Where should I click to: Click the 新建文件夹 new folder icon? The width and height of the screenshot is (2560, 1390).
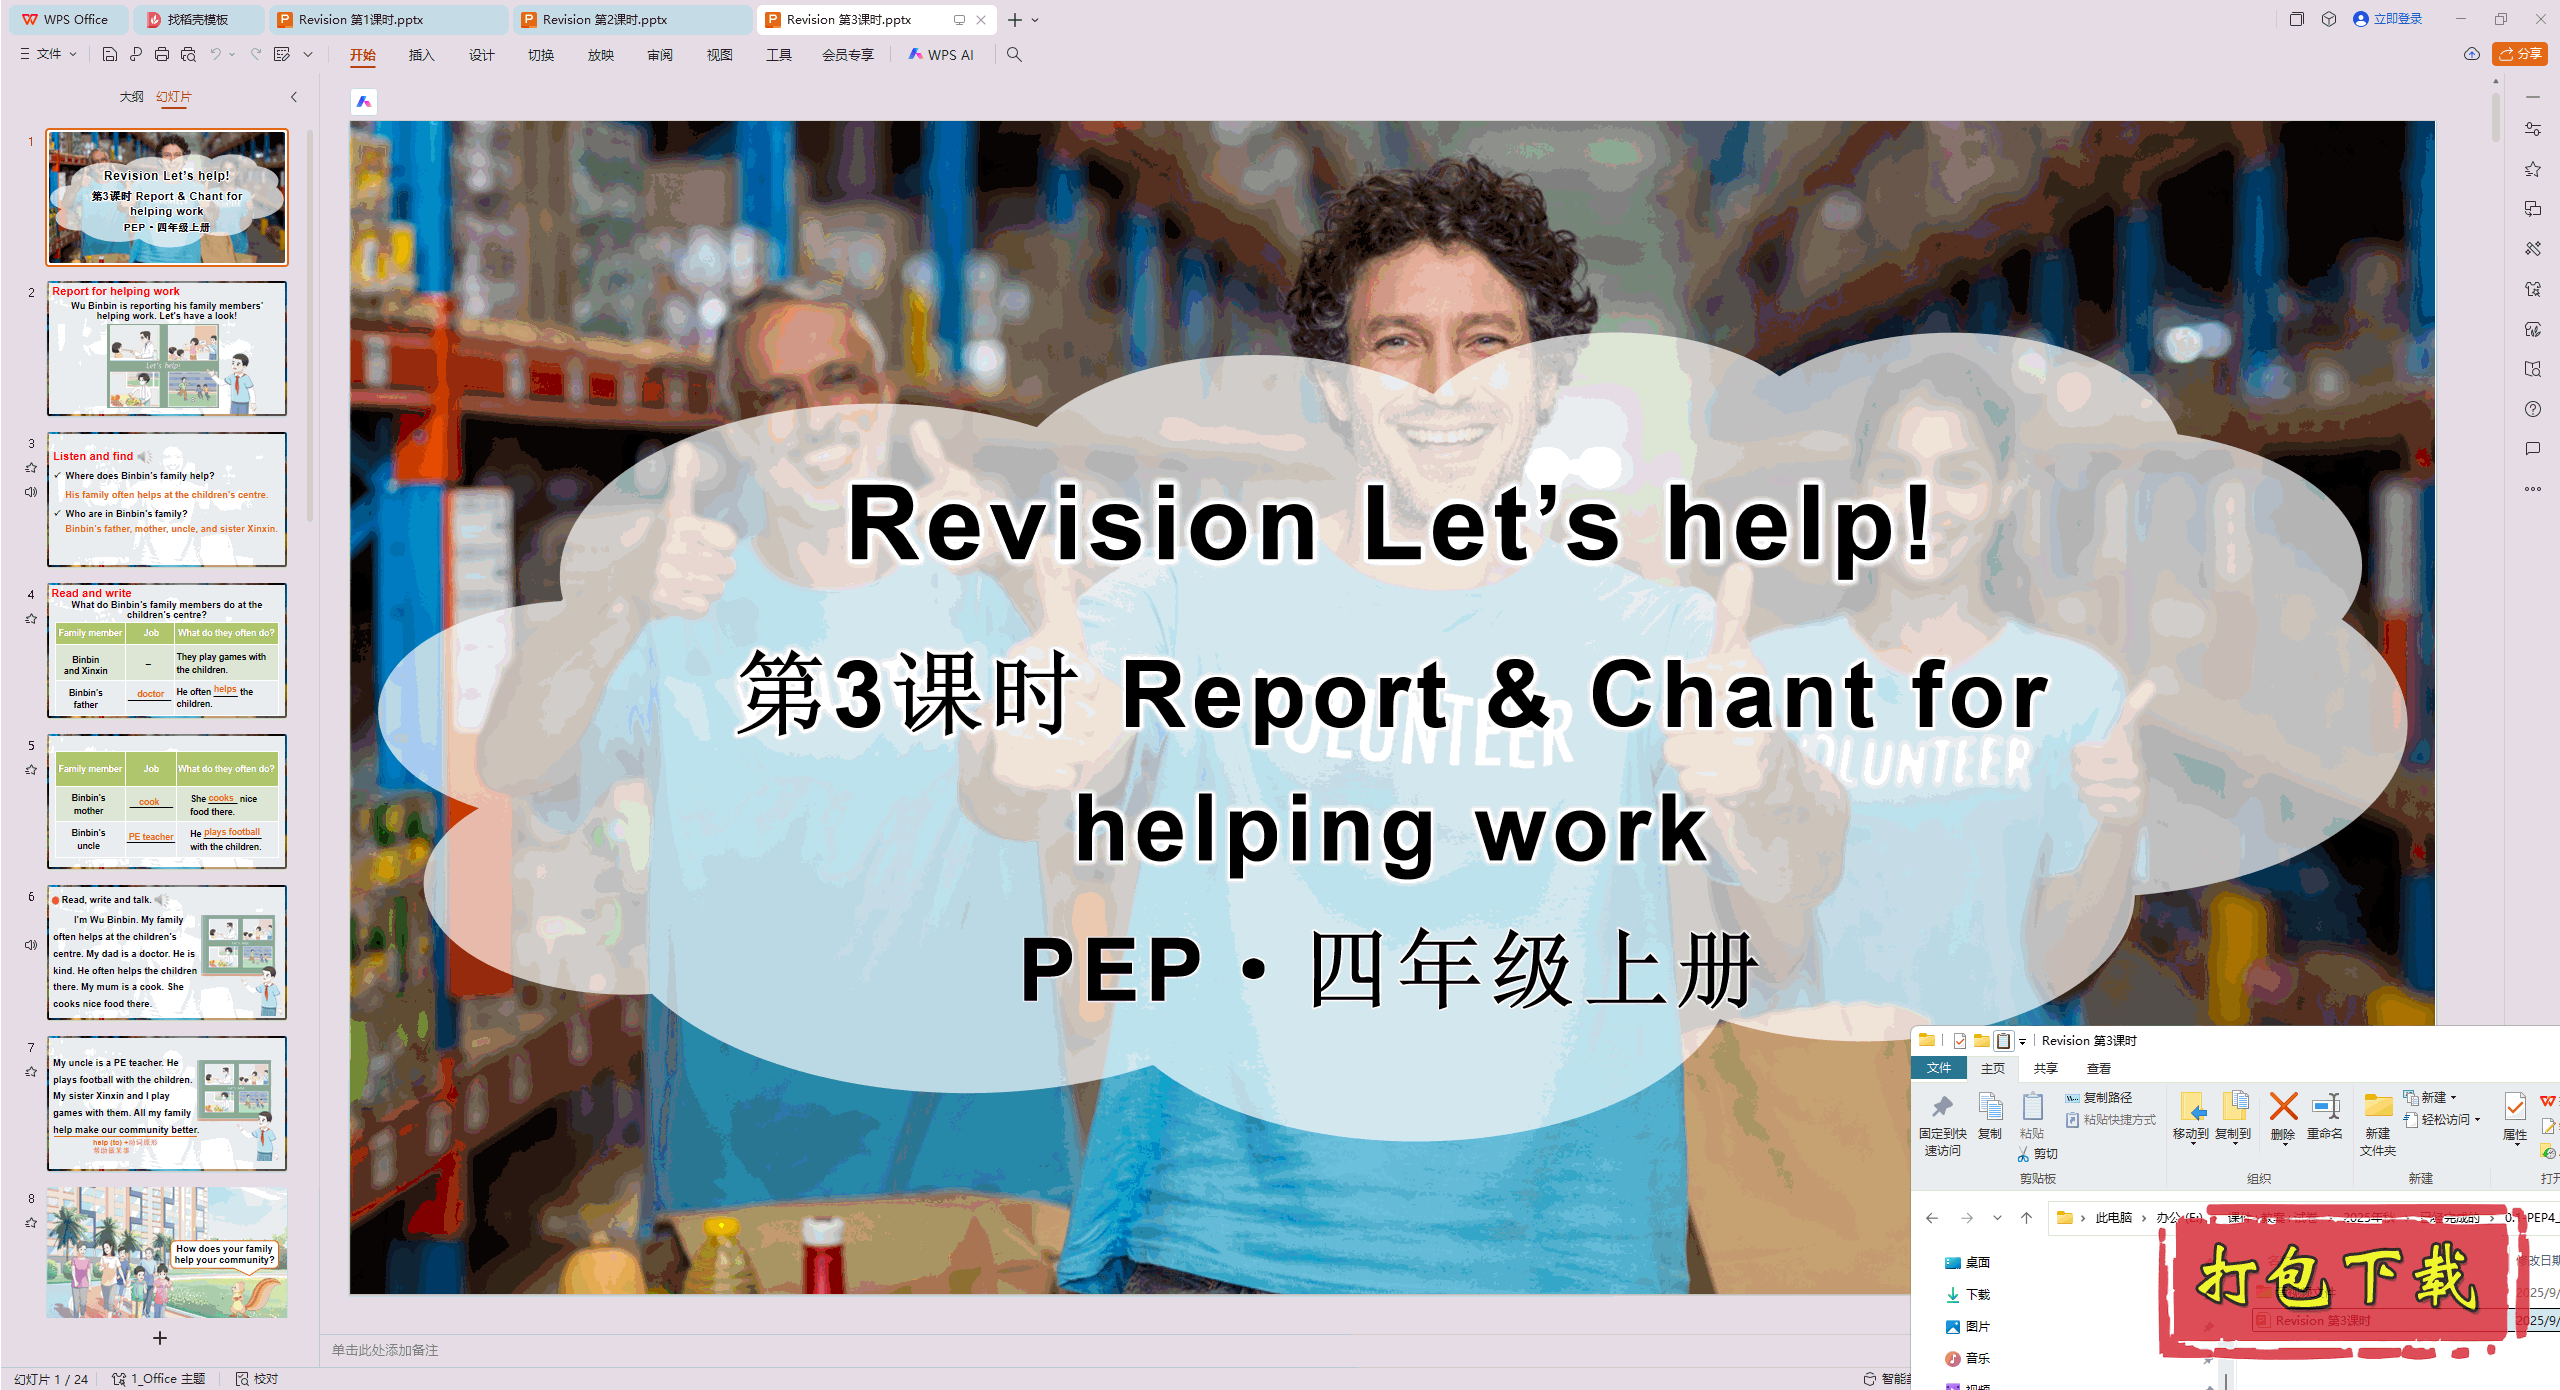click(x=2378, y=1120)
